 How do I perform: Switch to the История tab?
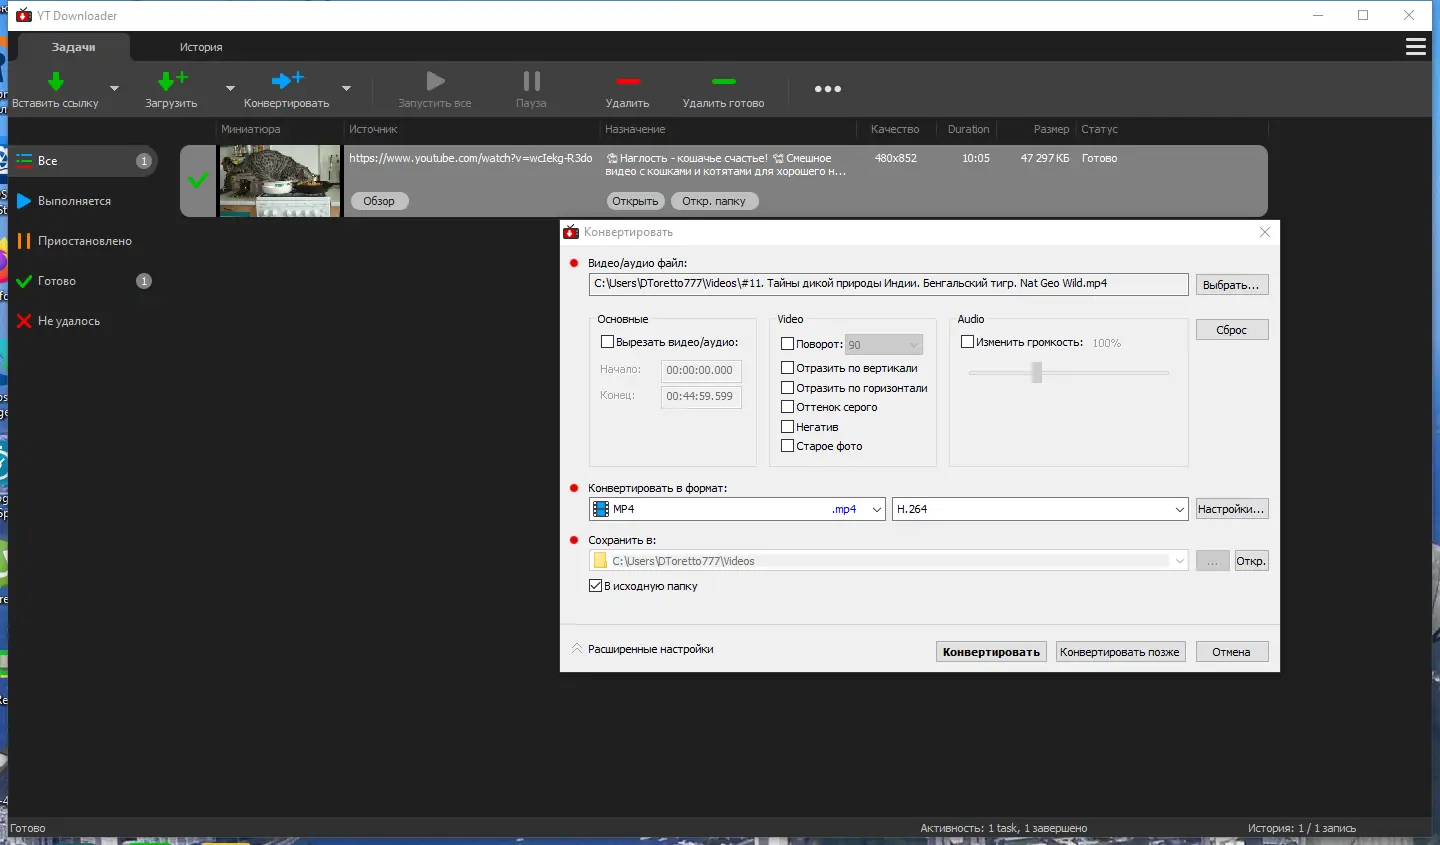coord(201,47)
